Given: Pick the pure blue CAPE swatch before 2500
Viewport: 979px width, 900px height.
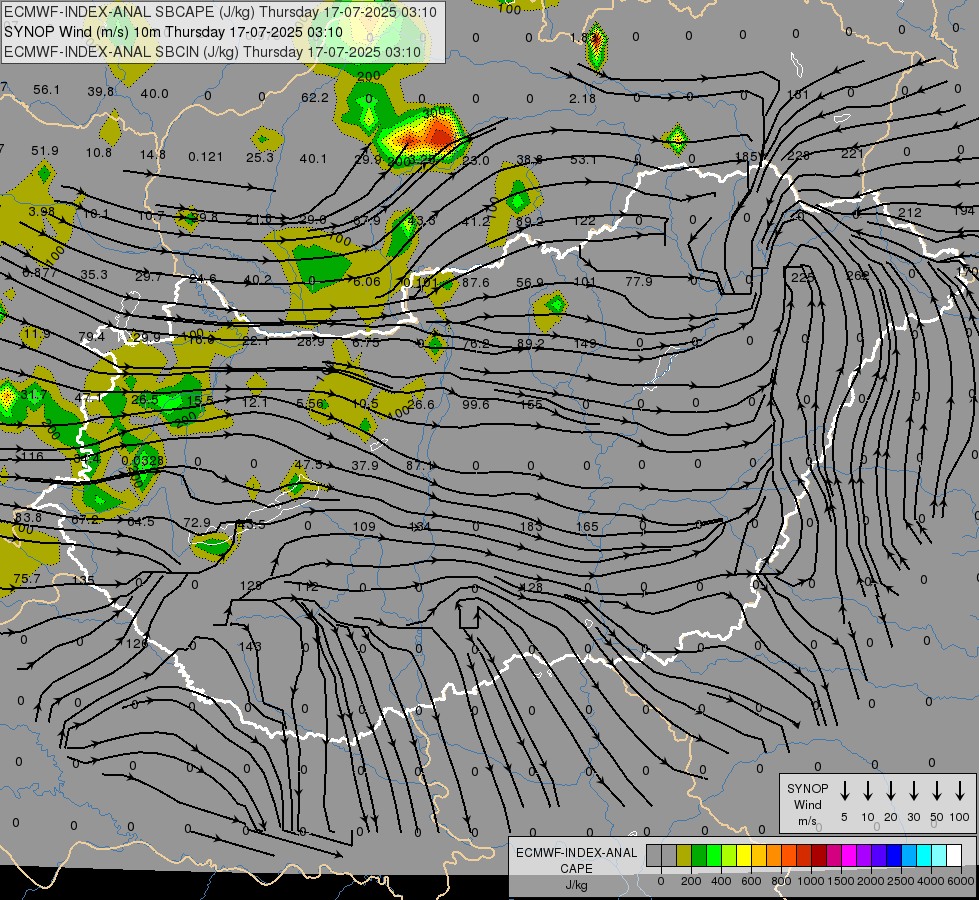Looking at the screenshot, I should 894,856.
